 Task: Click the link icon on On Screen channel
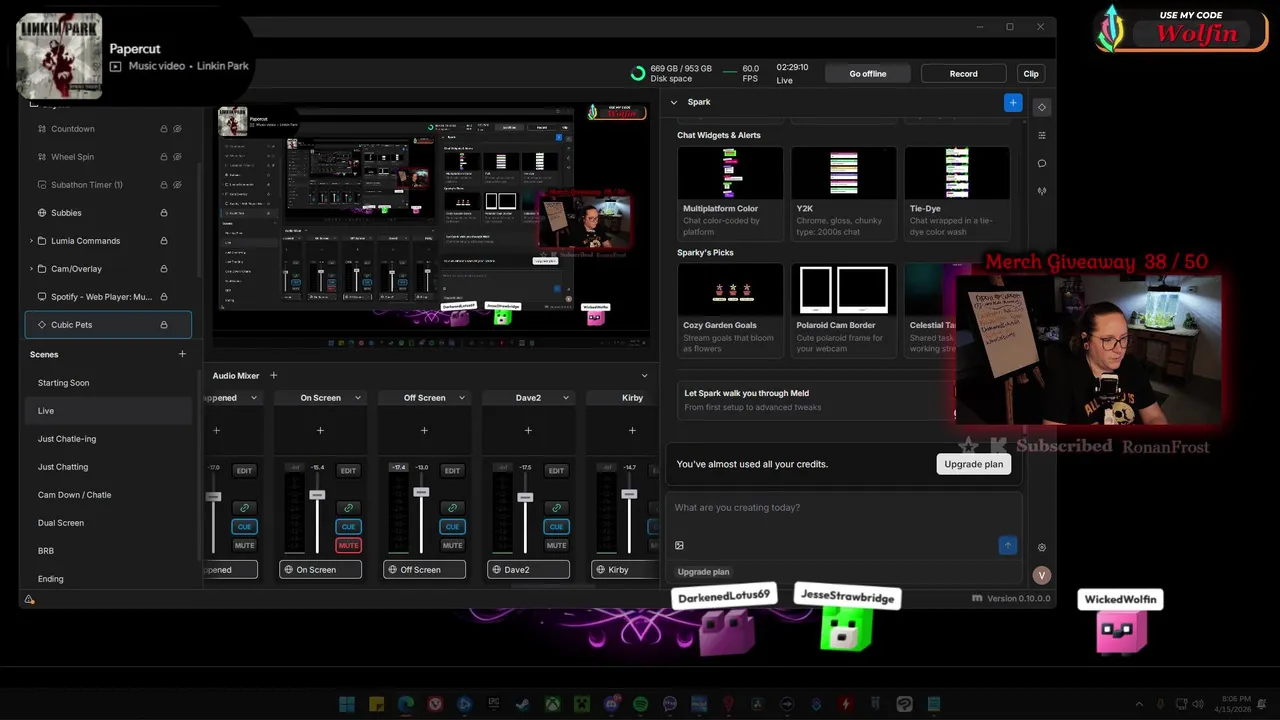tap(348, 508)
